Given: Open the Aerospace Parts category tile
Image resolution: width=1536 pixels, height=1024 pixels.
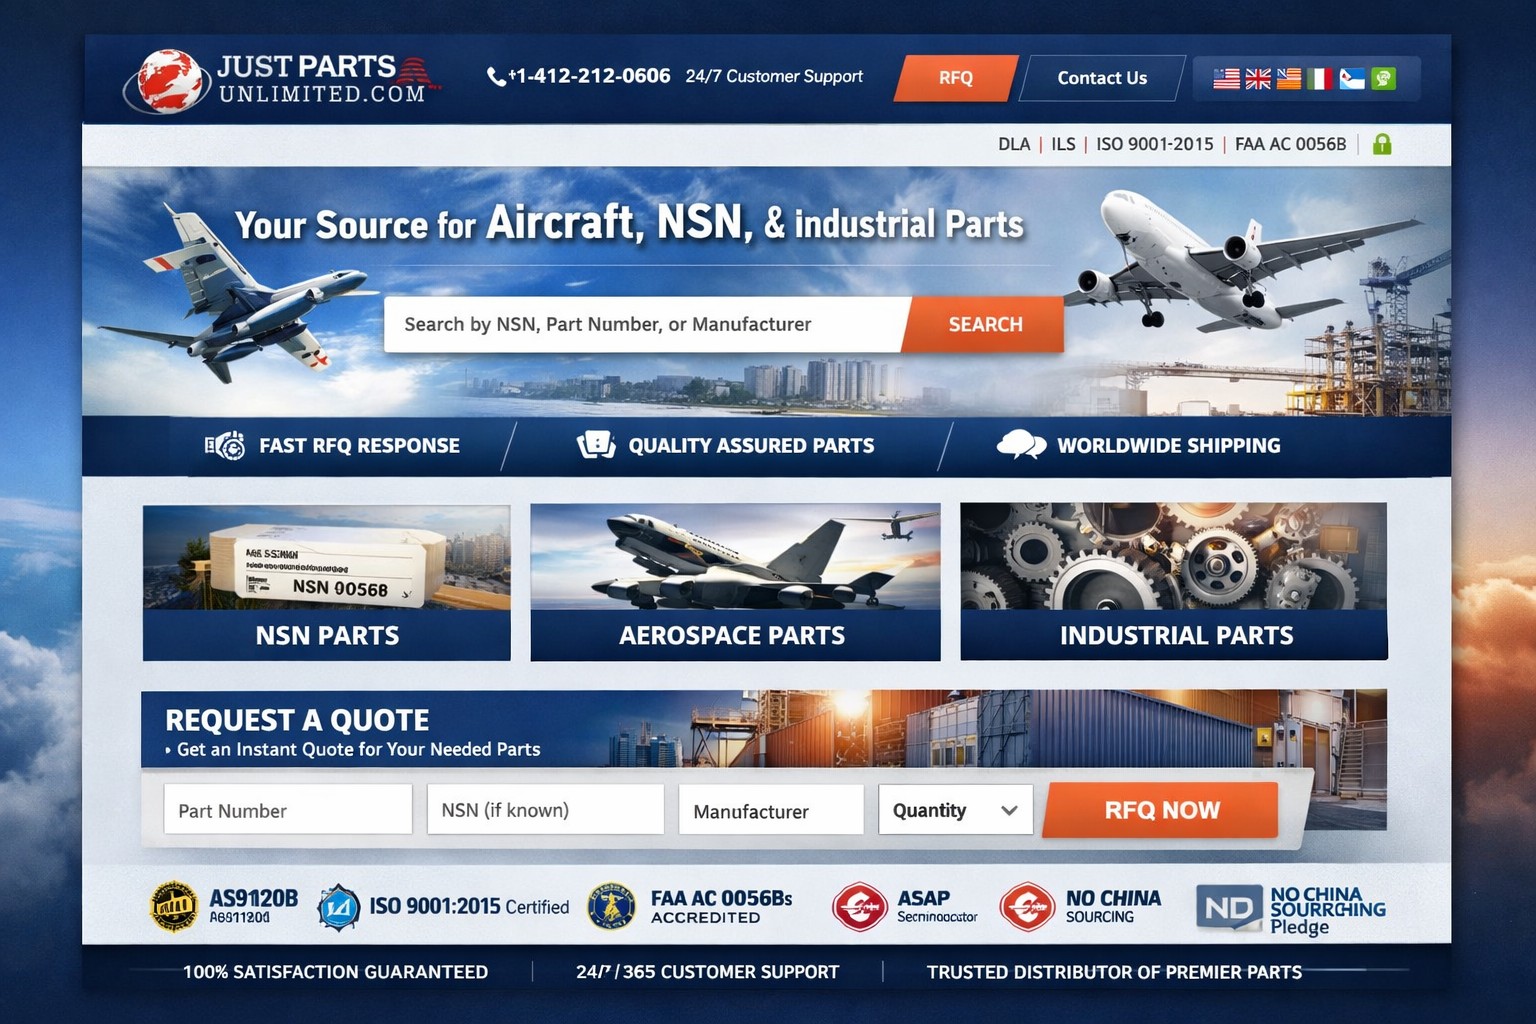Looking at the screenshot, I should coord(735,582).
